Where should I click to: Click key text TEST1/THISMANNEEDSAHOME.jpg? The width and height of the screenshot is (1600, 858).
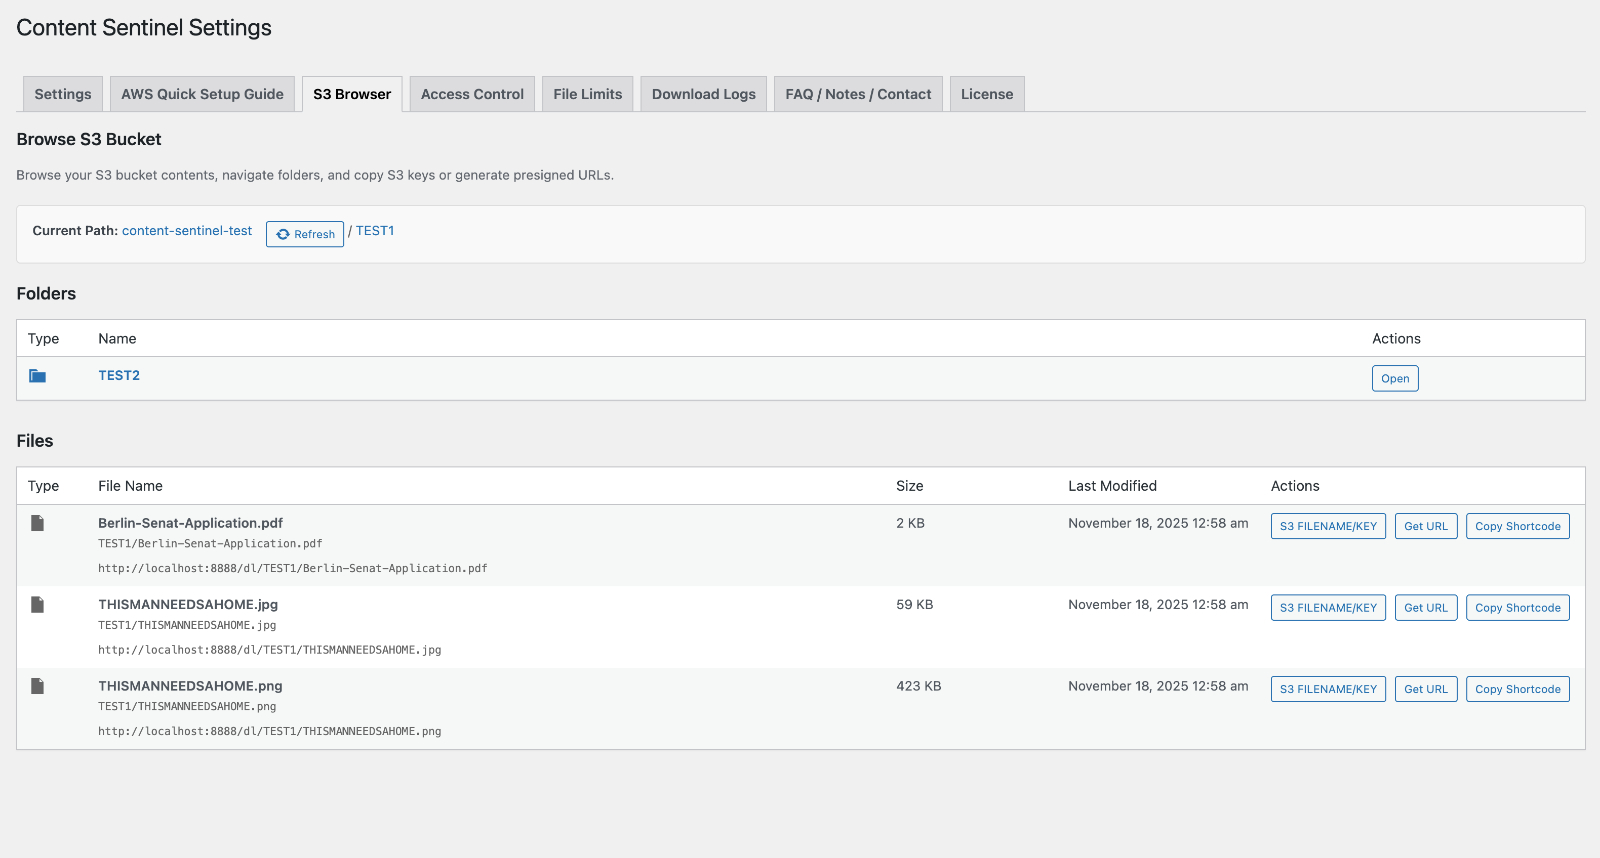click(x=187, y=625)
